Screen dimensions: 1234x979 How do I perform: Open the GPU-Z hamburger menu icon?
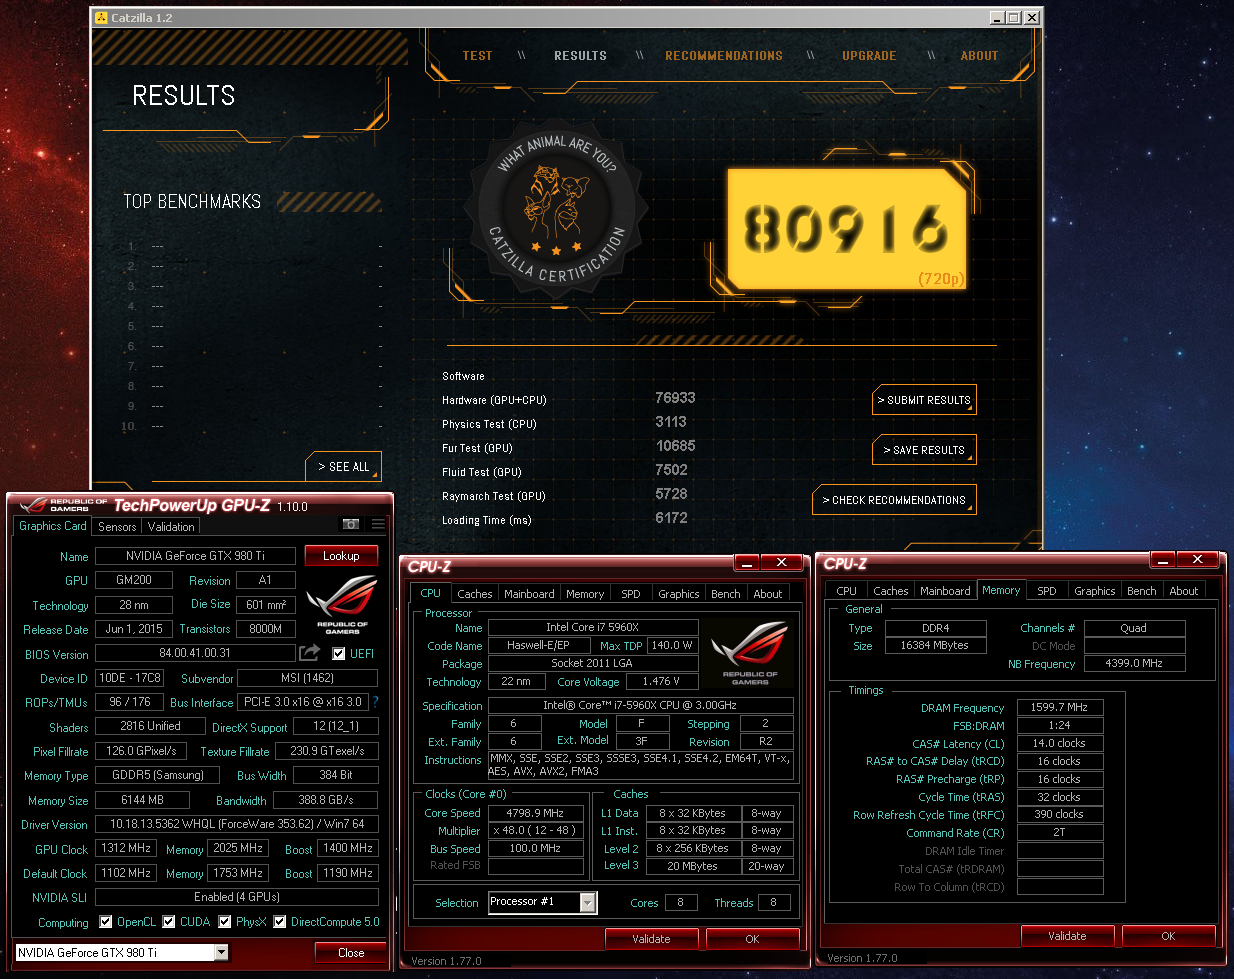pyautogui.click(x=378, y=524)
